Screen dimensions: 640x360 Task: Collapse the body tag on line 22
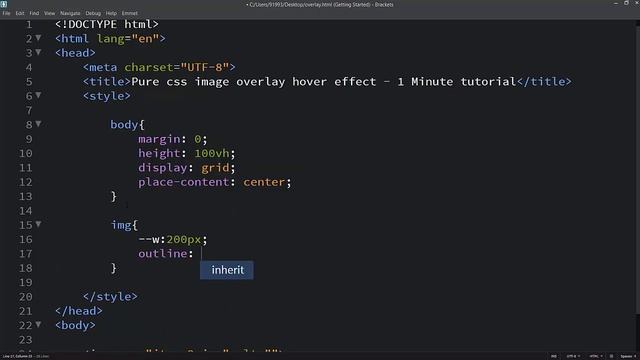(38, 324)
